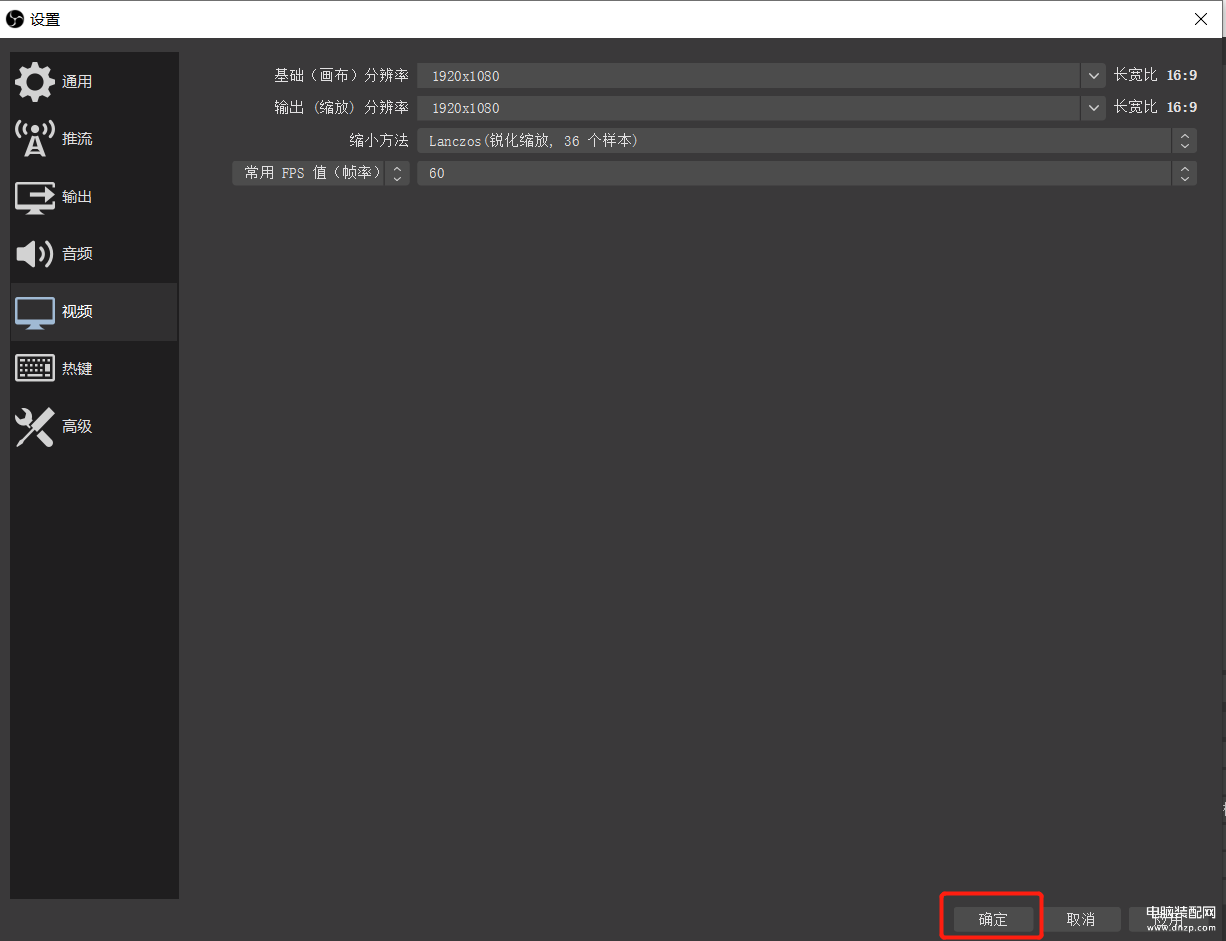Switch to the 通用 settings tab
1226x941 pixels.
point(94,82)
